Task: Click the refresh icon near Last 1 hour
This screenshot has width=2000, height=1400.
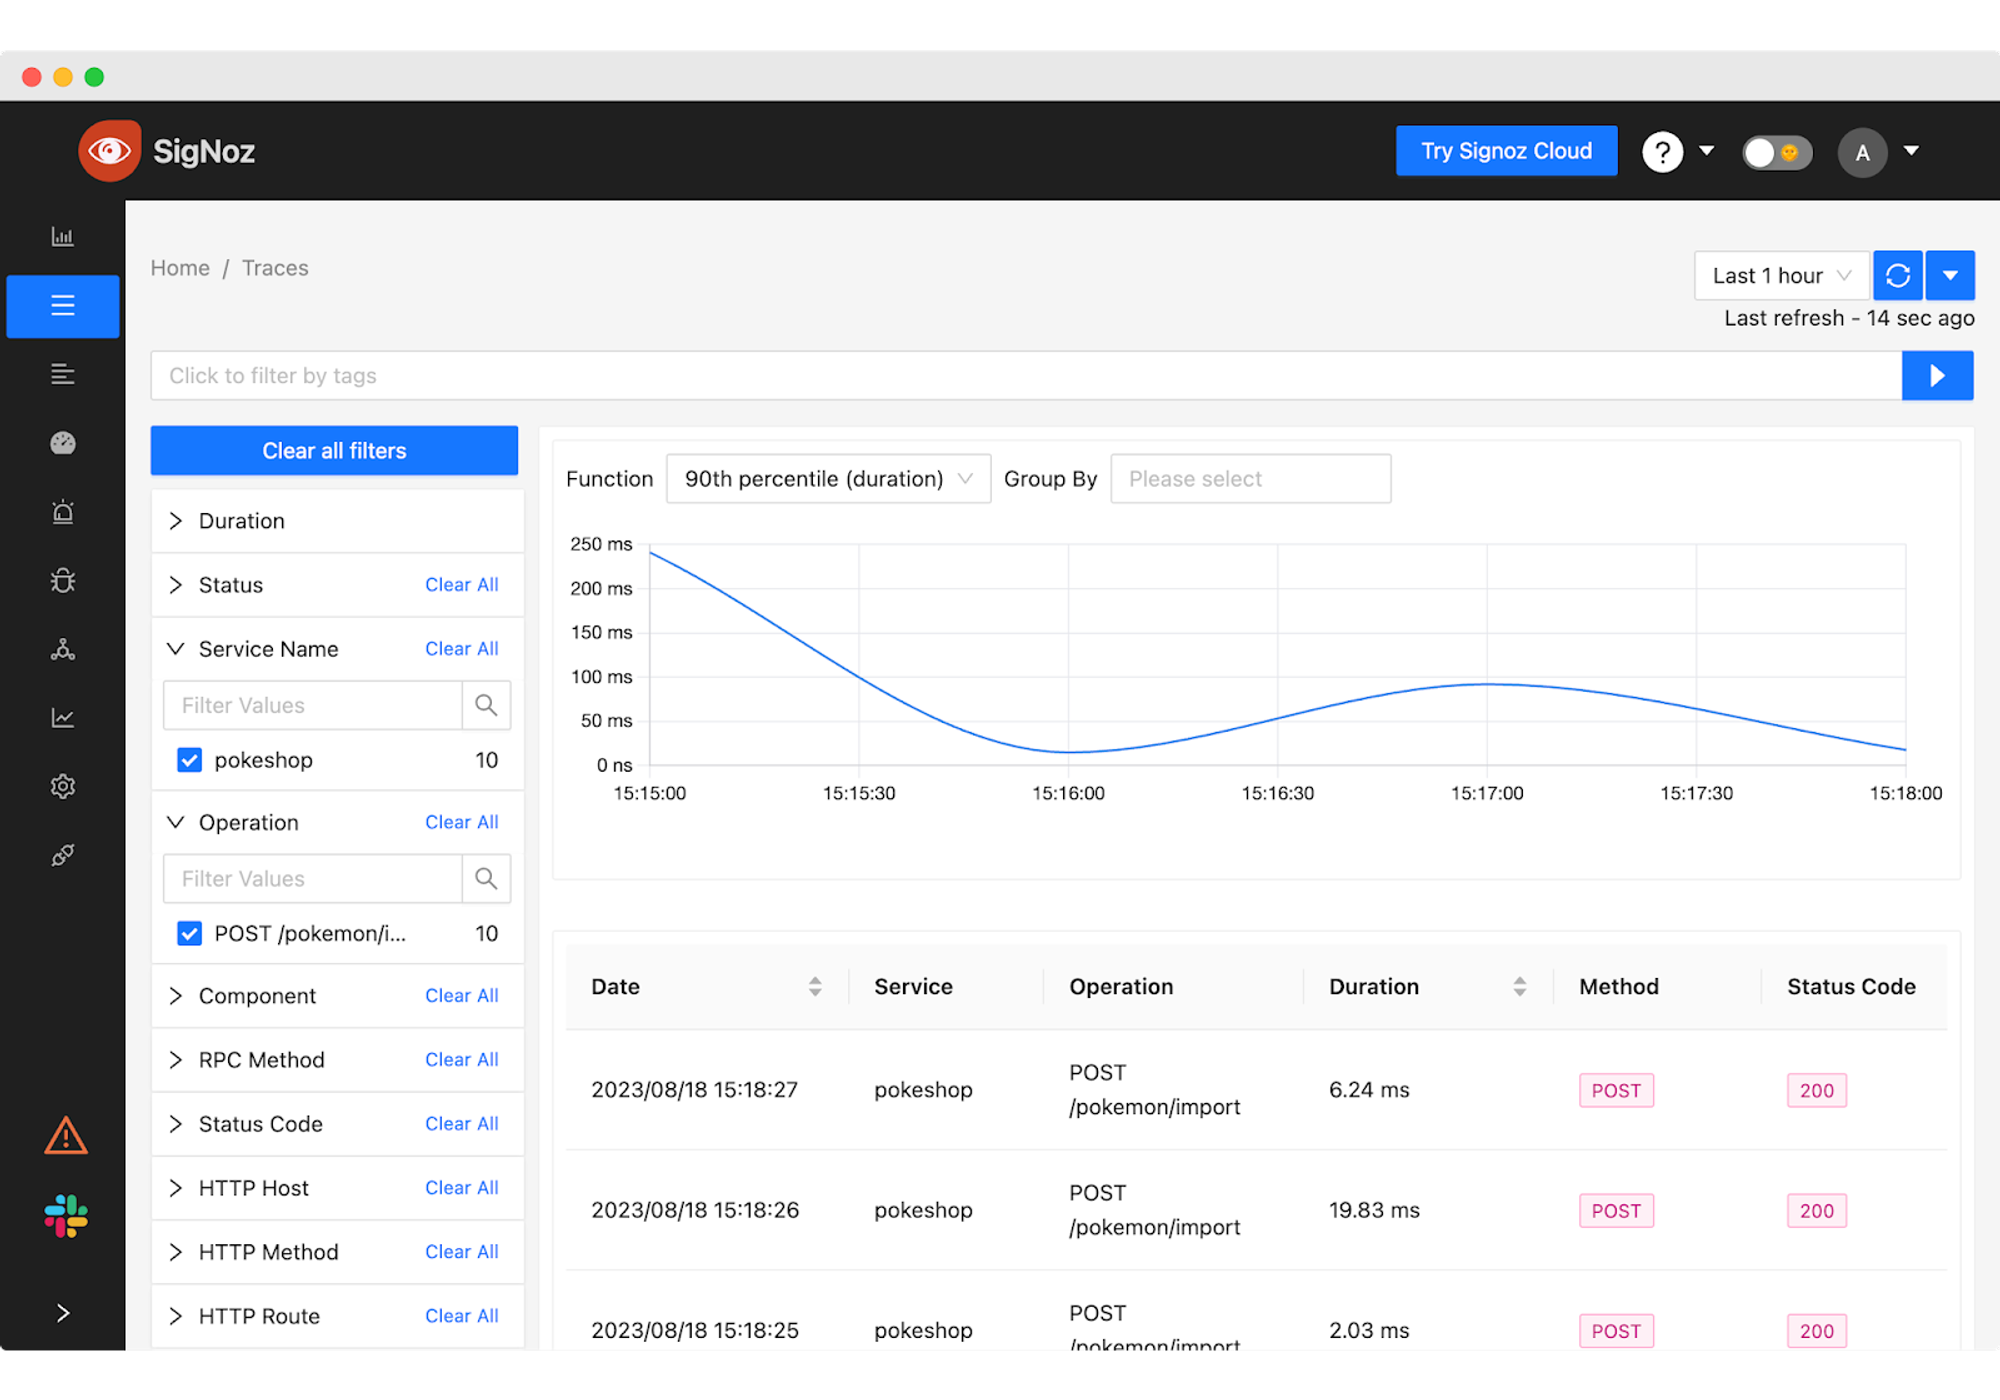Action: (1898, 275)
